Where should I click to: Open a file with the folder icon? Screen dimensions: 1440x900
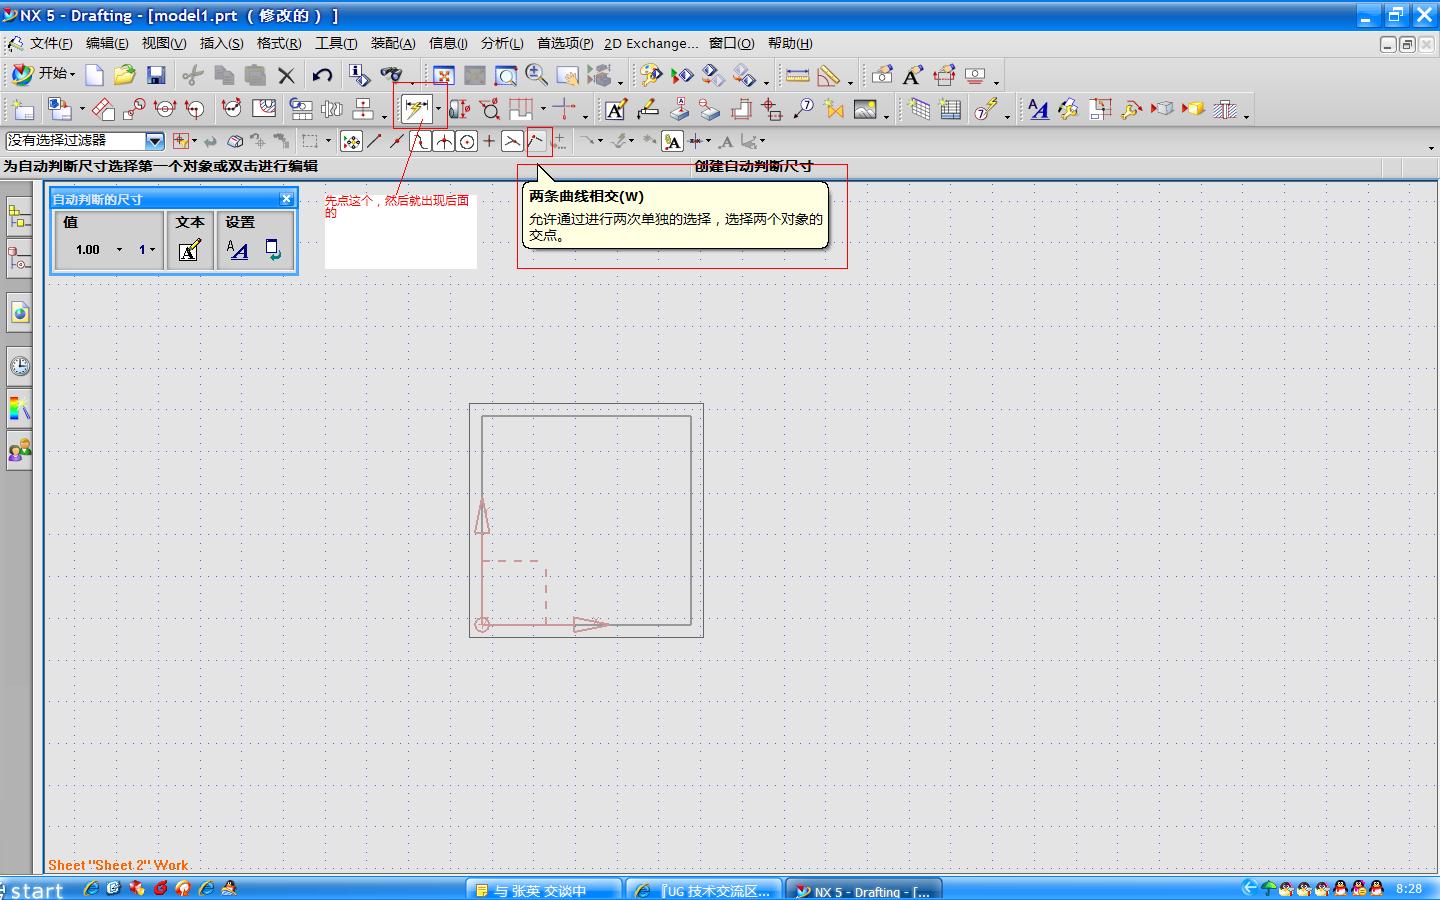click(x=124, y=75)
